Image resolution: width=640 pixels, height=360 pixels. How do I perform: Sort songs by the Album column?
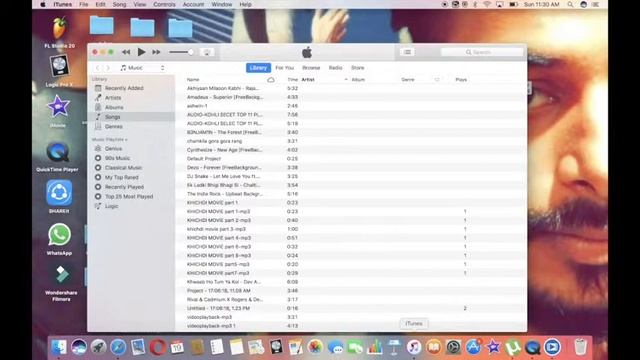pos(358,80)
